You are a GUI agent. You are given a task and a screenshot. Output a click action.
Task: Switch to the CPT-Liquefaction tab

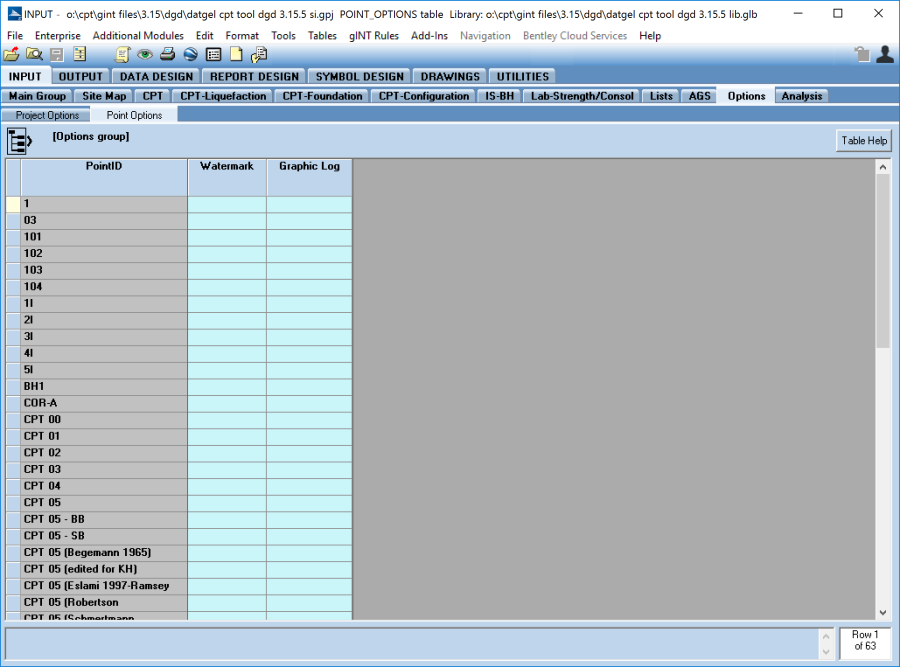tap(223, 96)
